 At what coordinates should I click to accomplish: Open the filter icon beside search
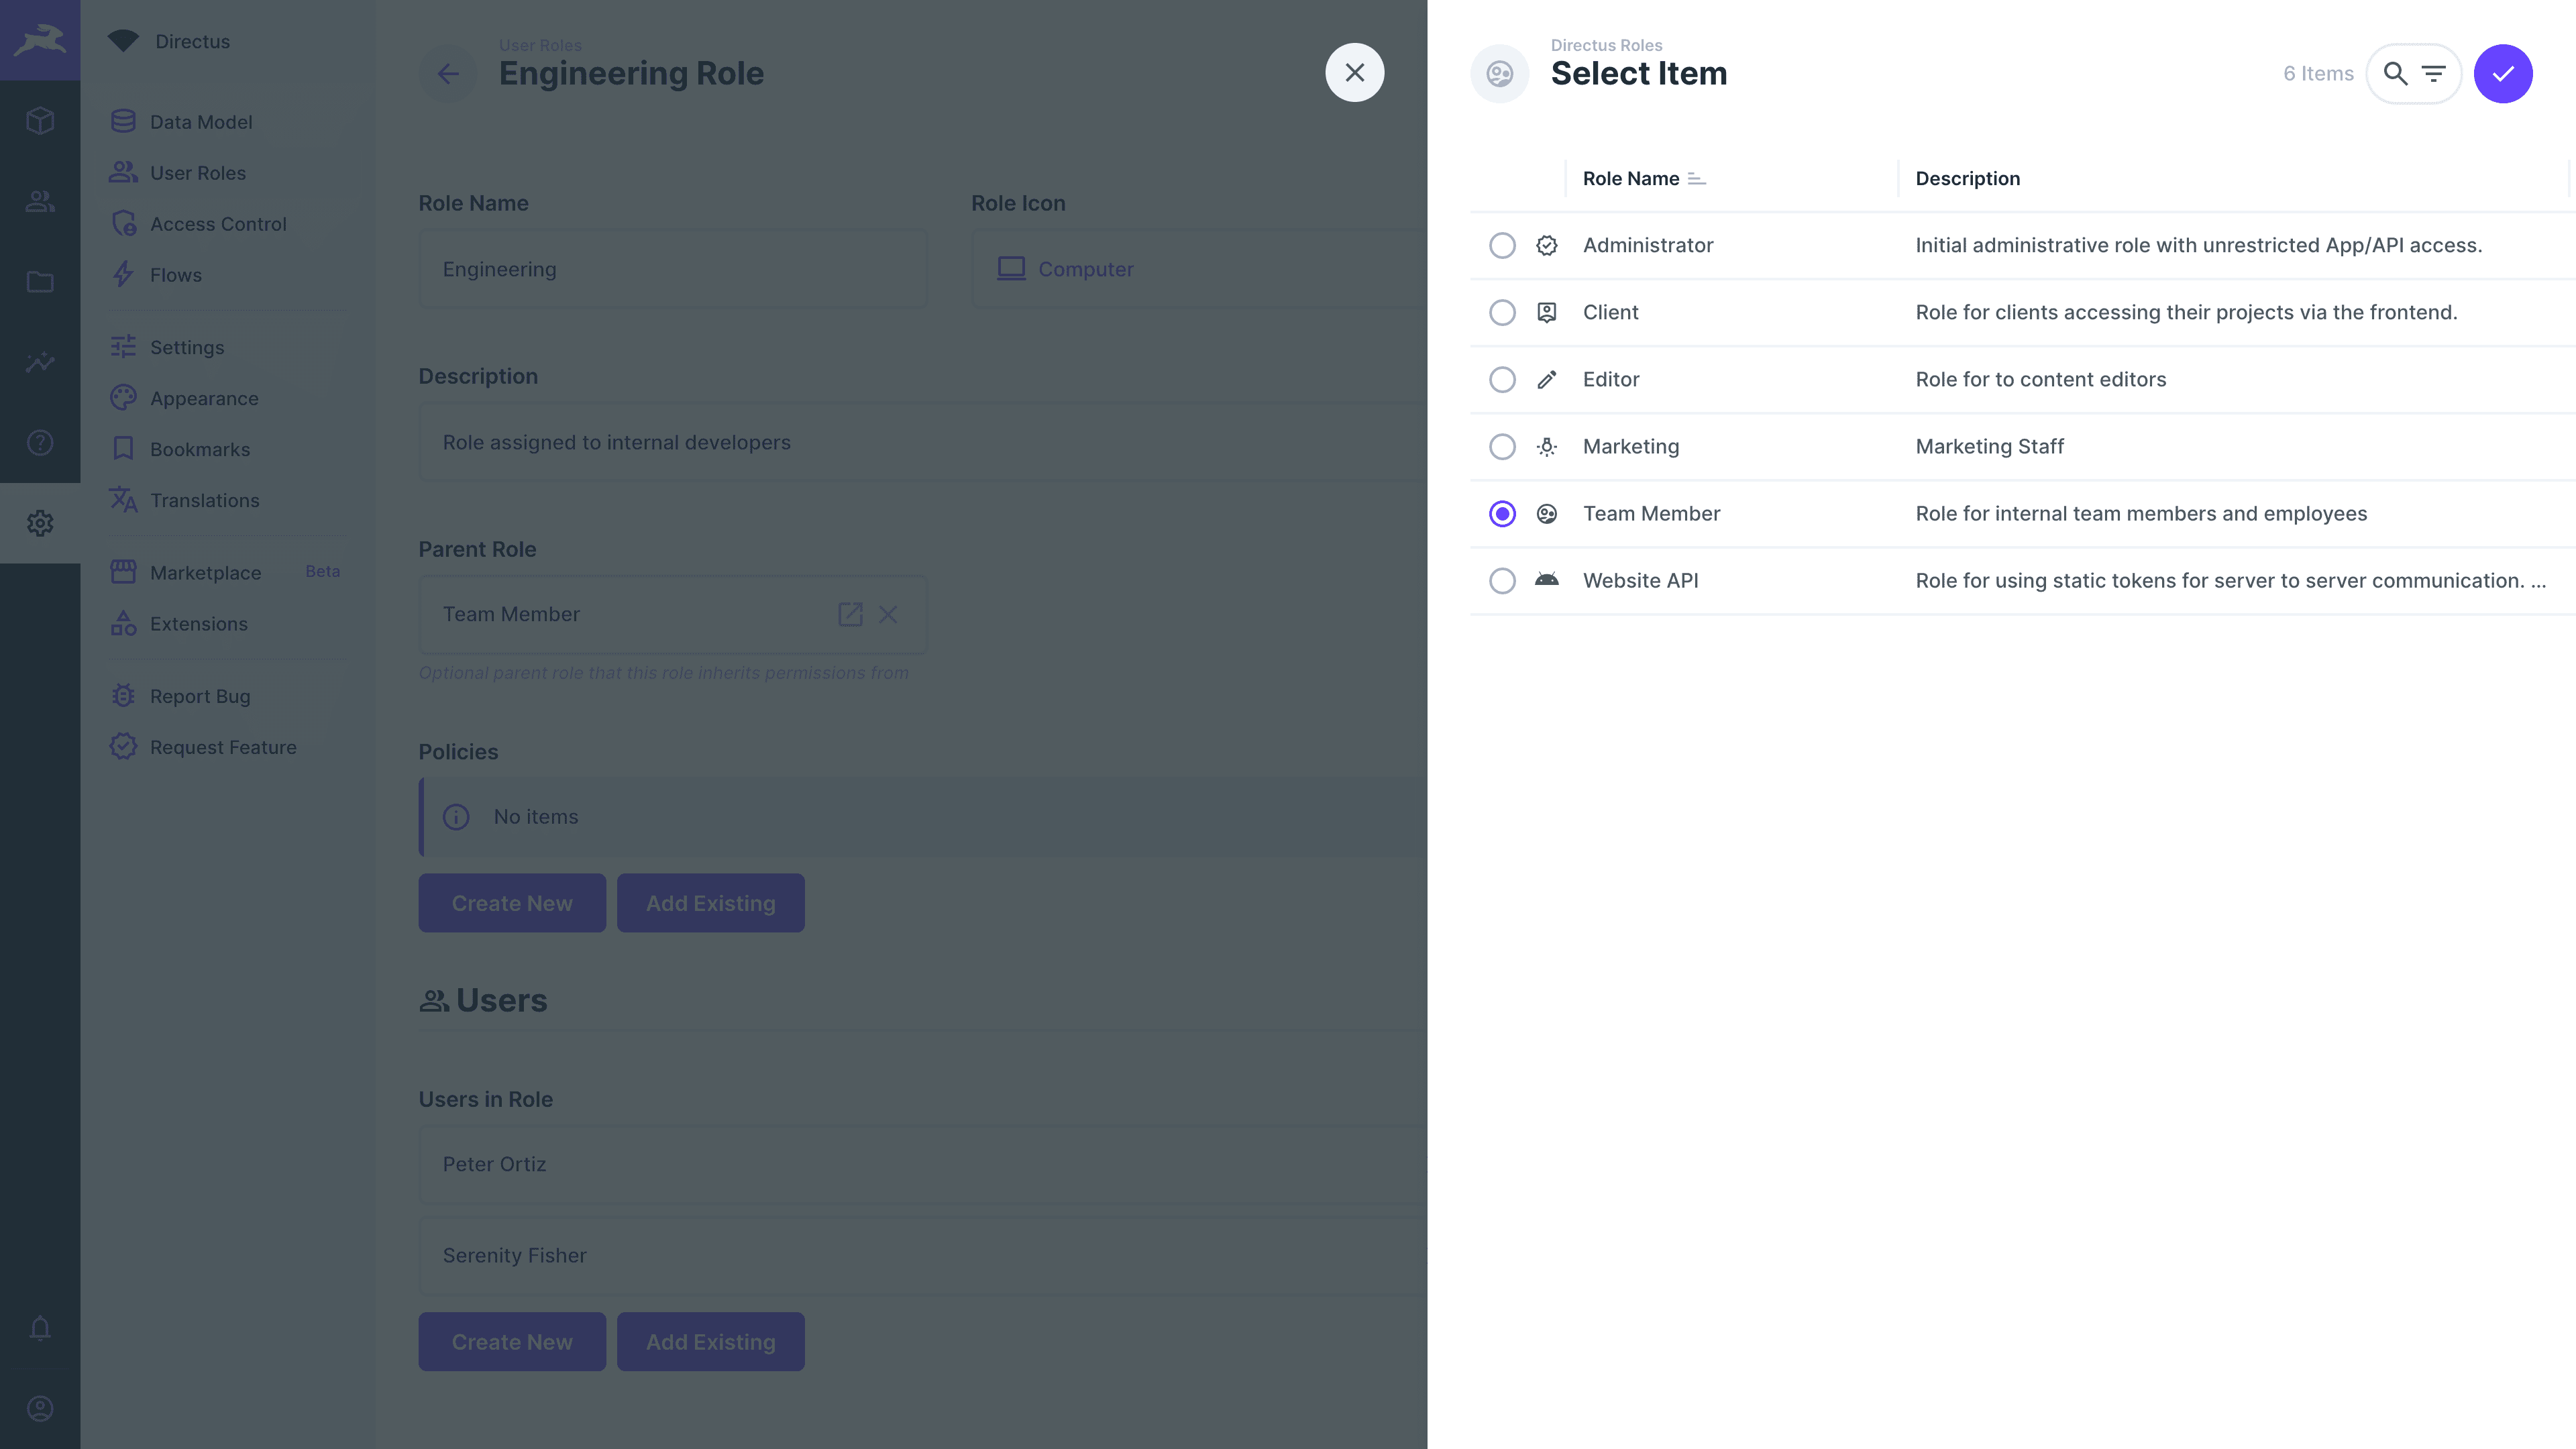[x=2433, y=73]
